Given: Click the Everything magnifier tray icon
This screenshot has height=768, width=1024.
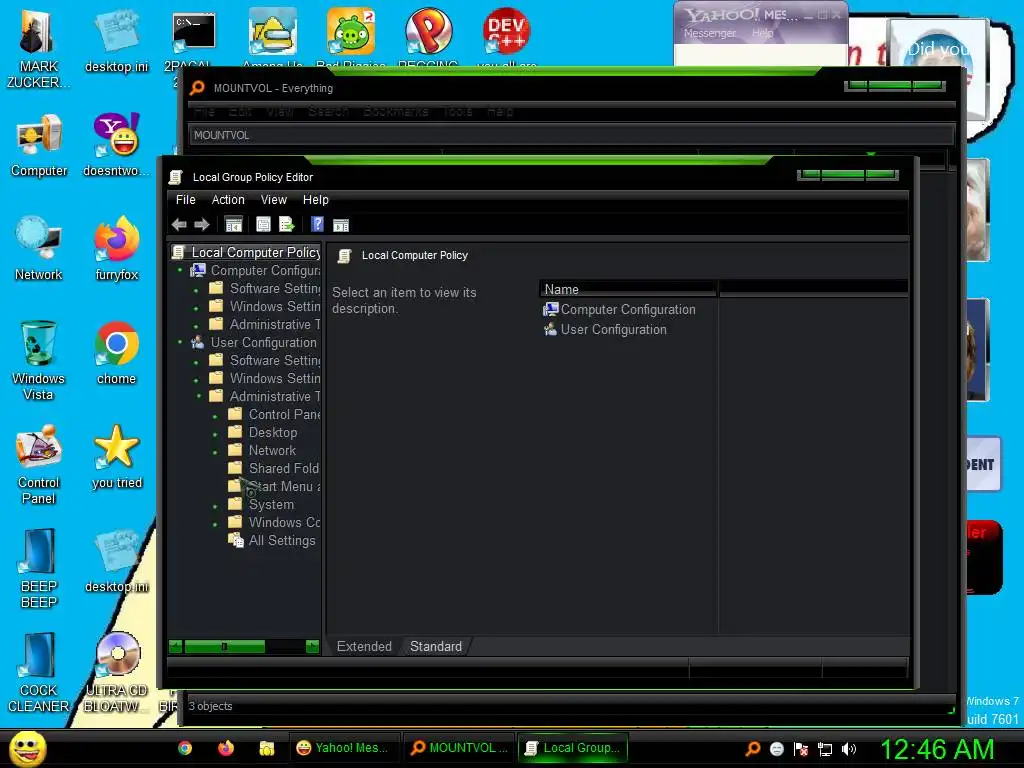Looking at the screenshot, I should (x=752, y=749).
